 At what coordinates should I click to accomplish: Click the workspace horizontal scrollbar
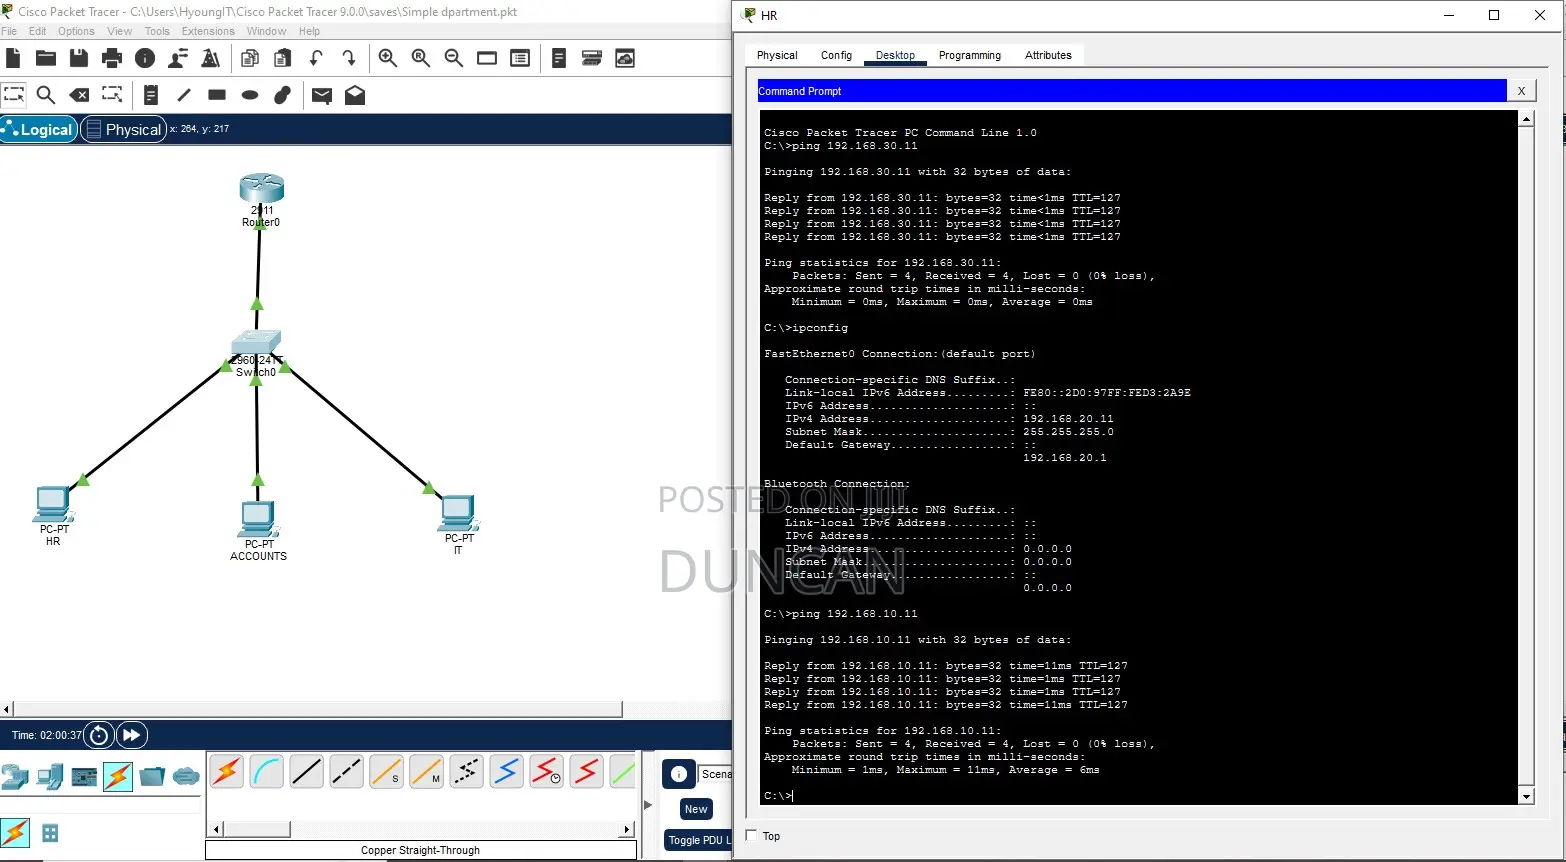pyautogui.click(x=317, y=709)
